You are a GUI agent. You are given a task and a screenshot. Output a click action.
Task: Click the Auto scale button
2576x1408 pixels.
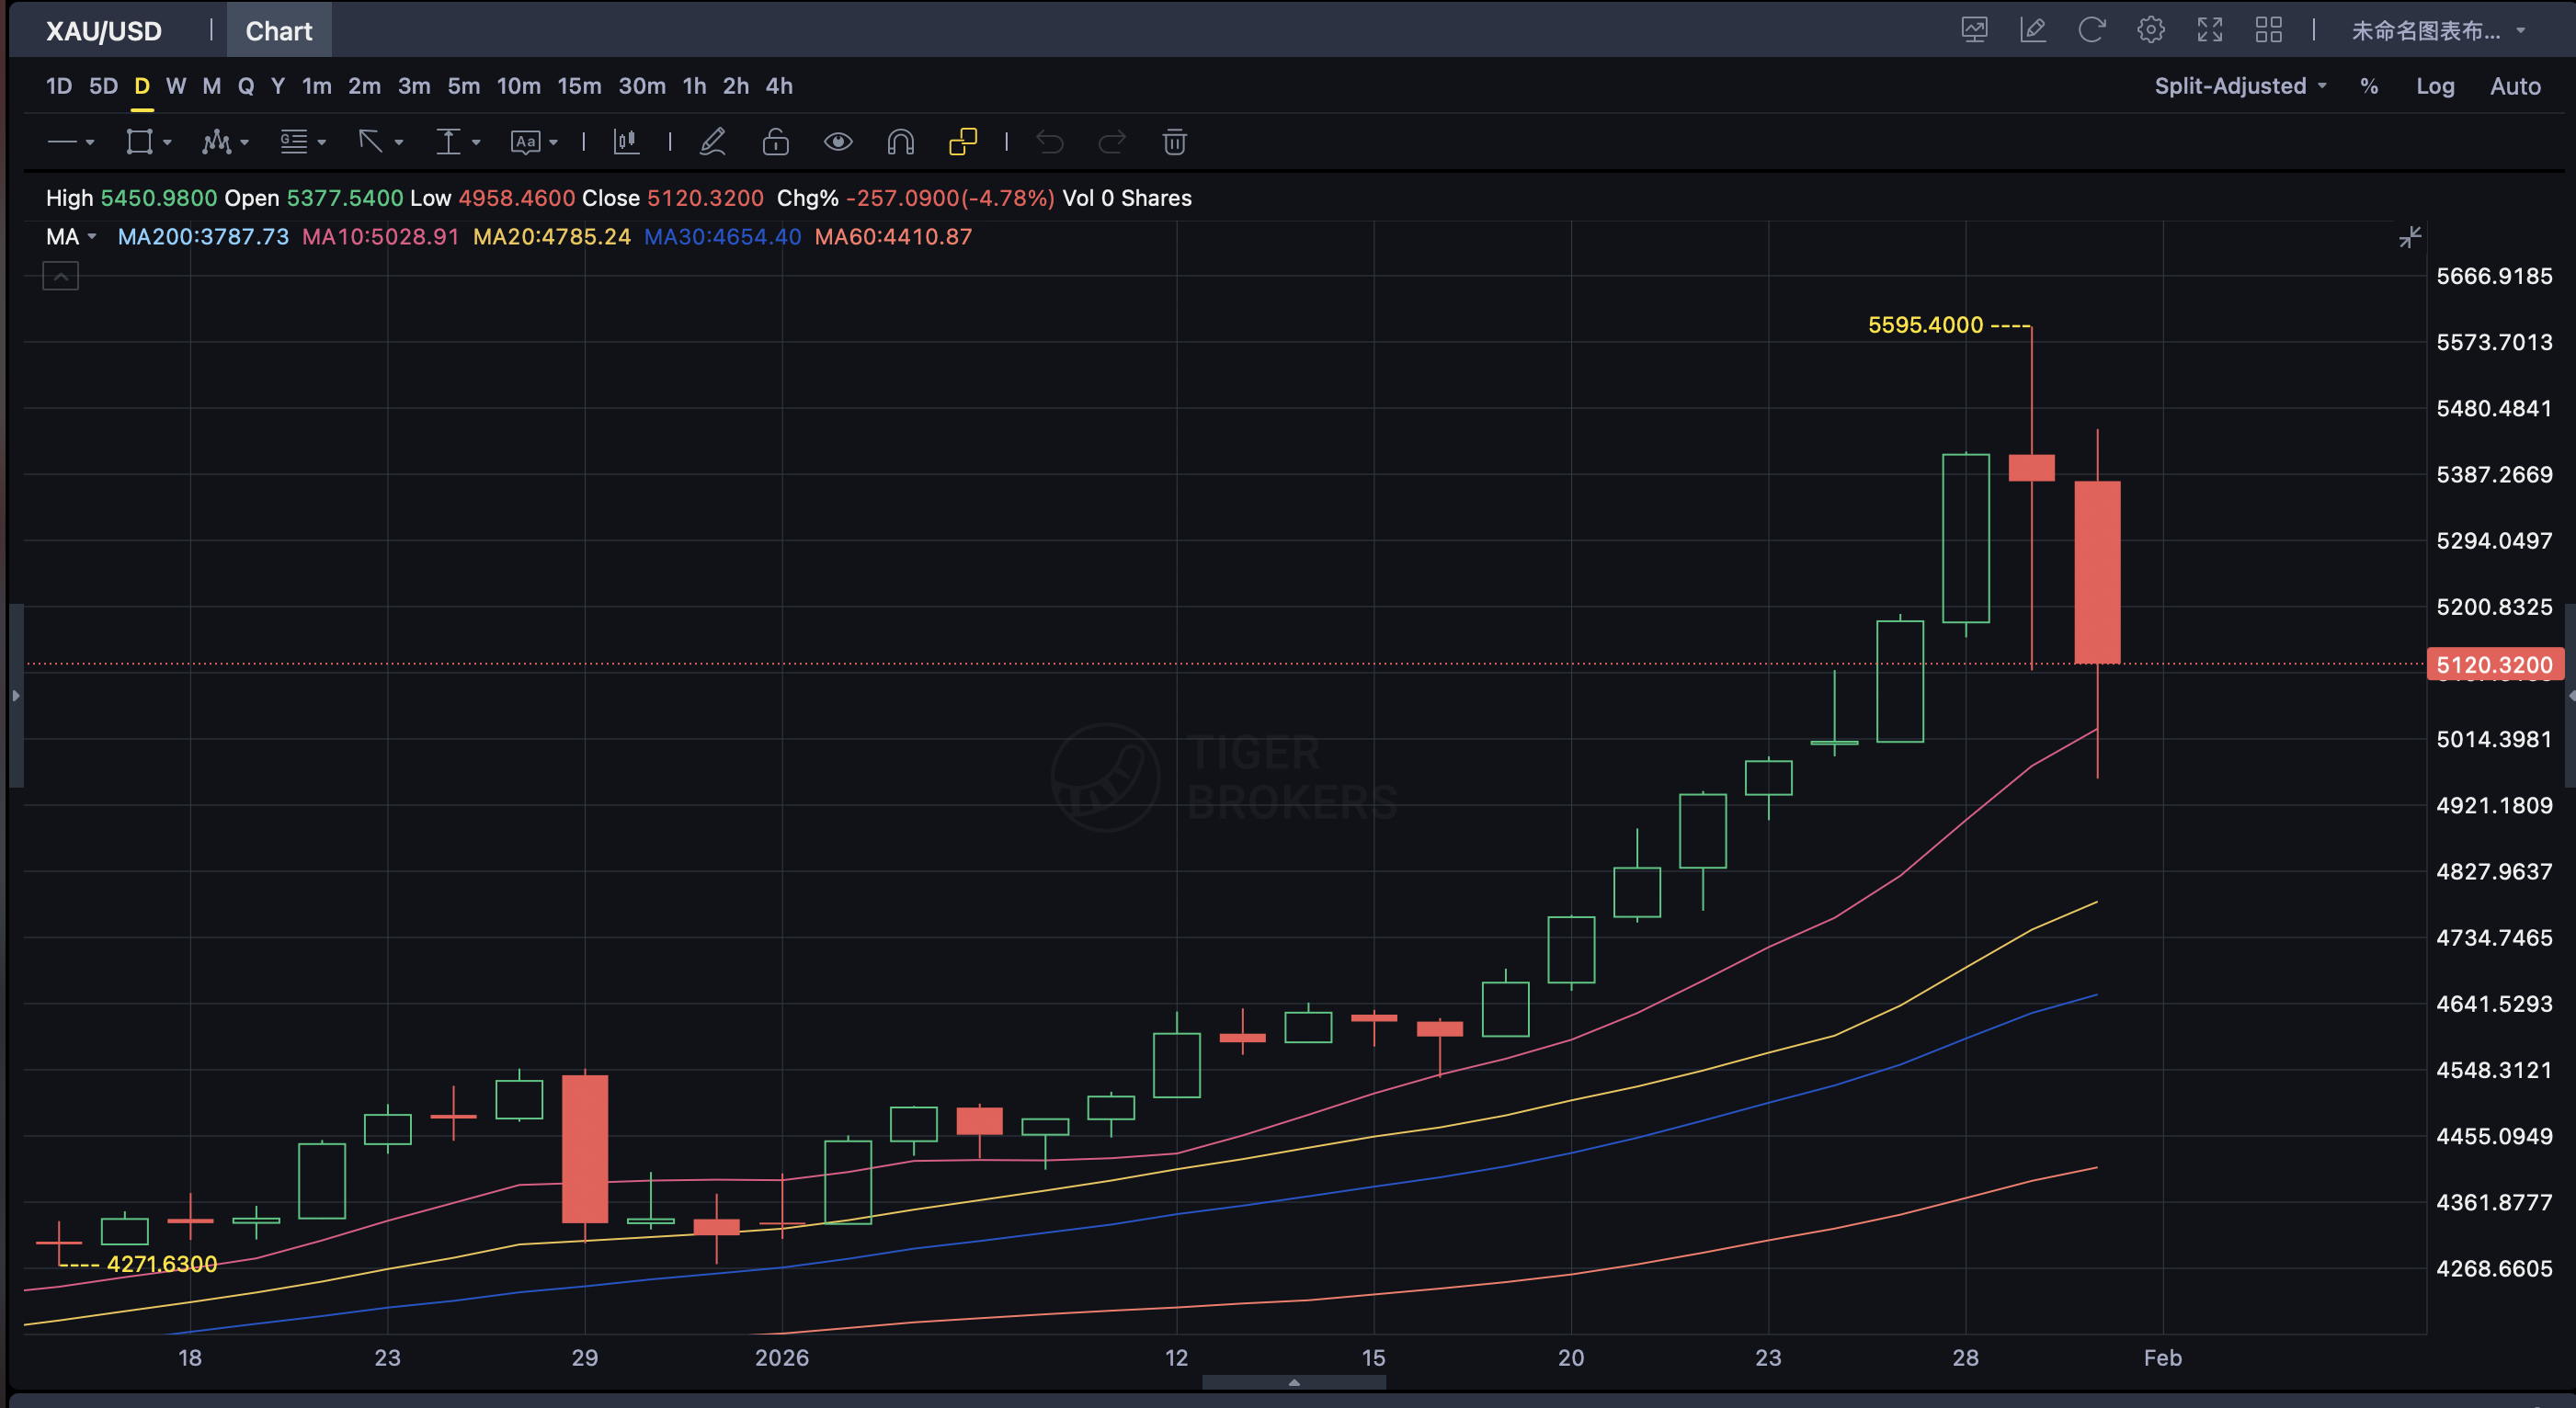(x=2514, y=86)
